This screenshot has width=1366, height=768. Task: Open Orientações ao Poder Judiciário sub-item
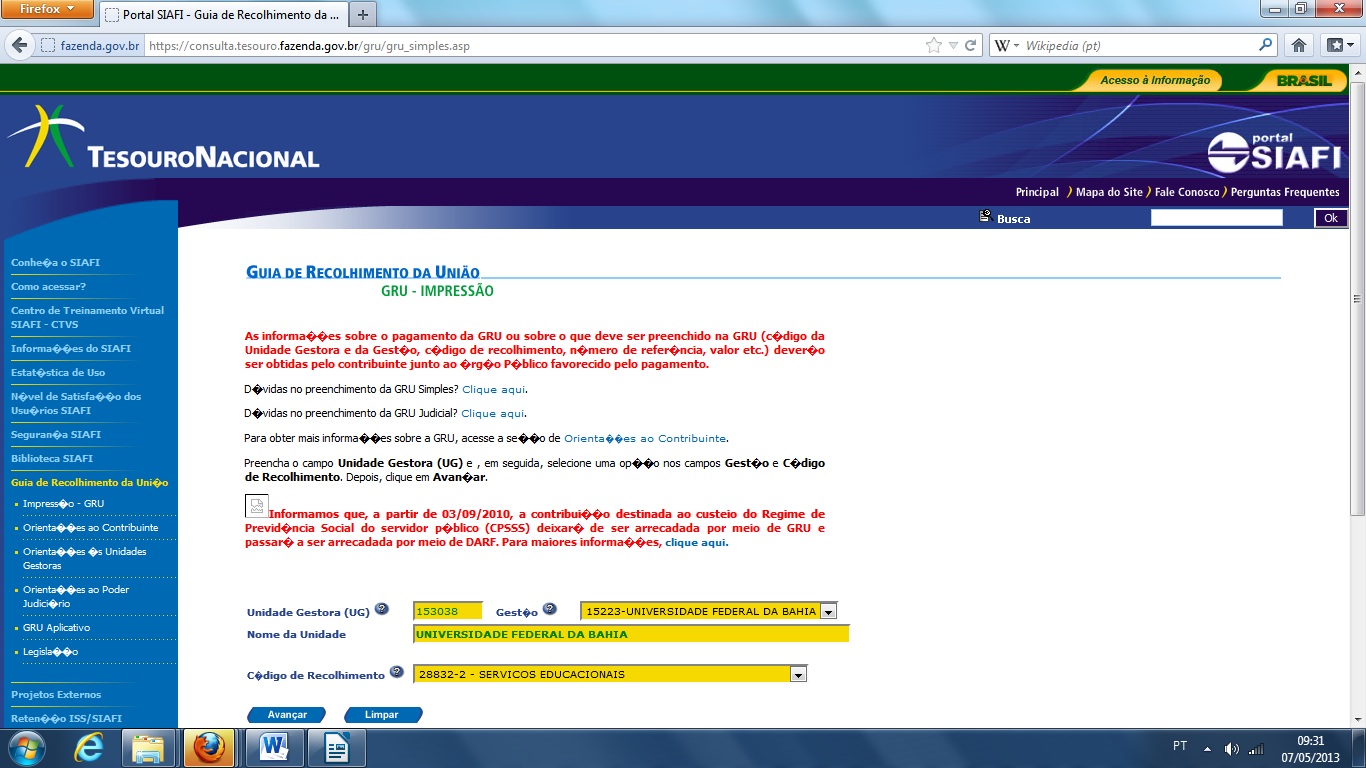76,597
